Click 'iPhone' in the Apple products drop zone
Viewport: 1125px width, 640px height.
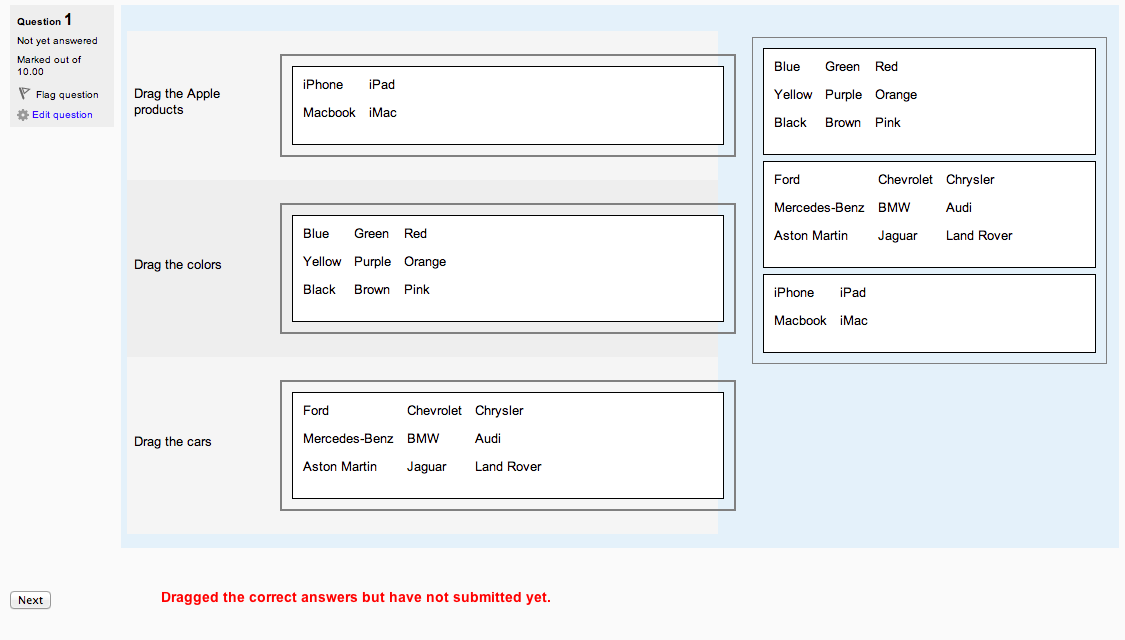(323, 85)
